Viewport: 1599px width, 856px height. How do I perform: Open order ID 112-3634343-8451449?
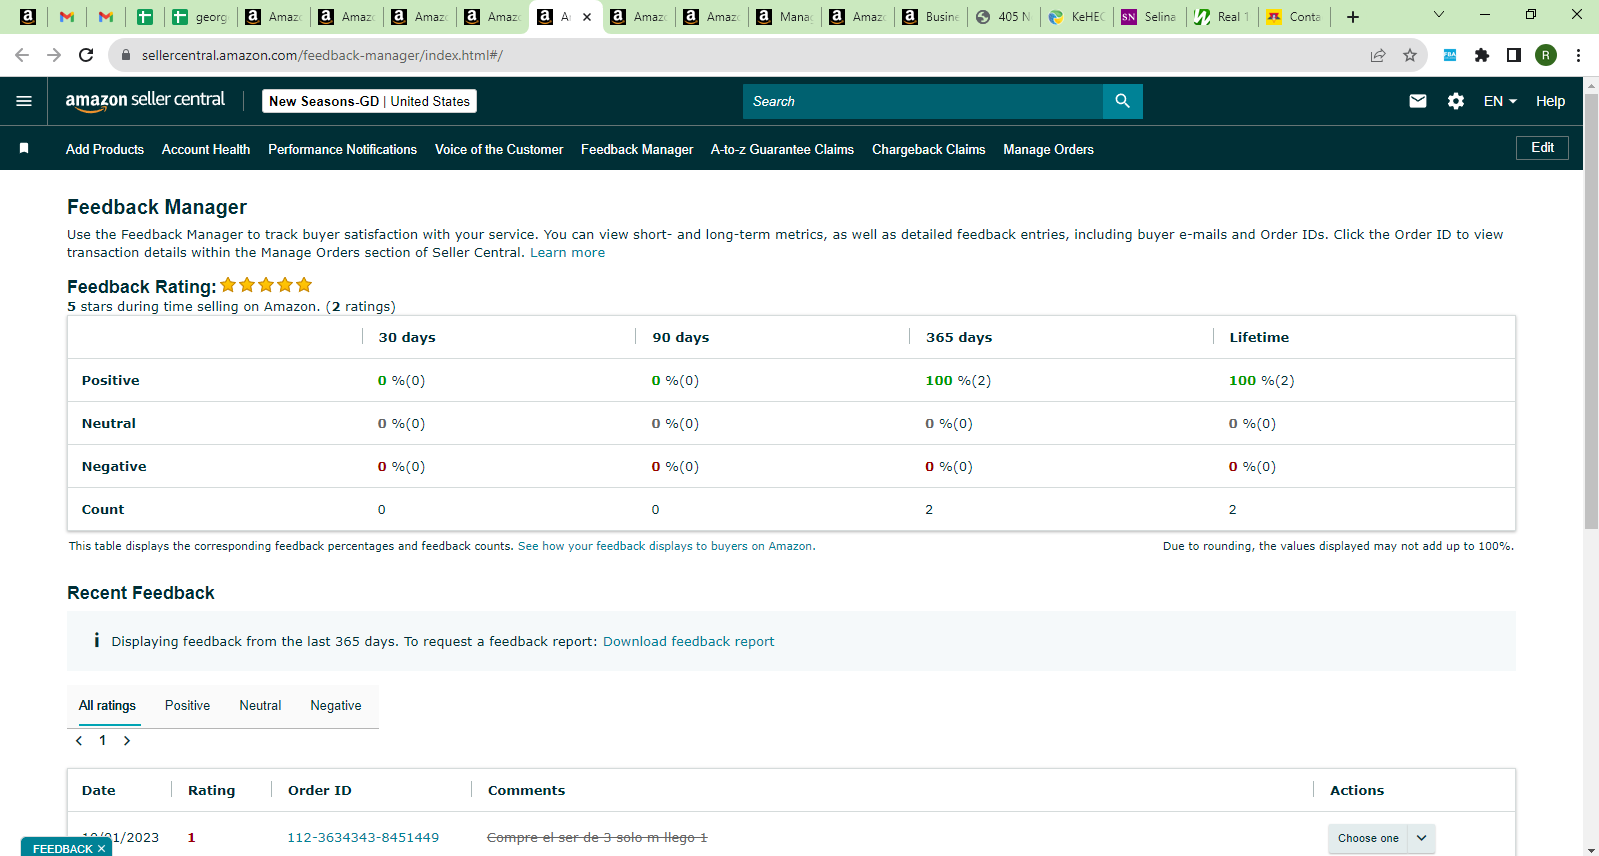click(x=363, y=838)
